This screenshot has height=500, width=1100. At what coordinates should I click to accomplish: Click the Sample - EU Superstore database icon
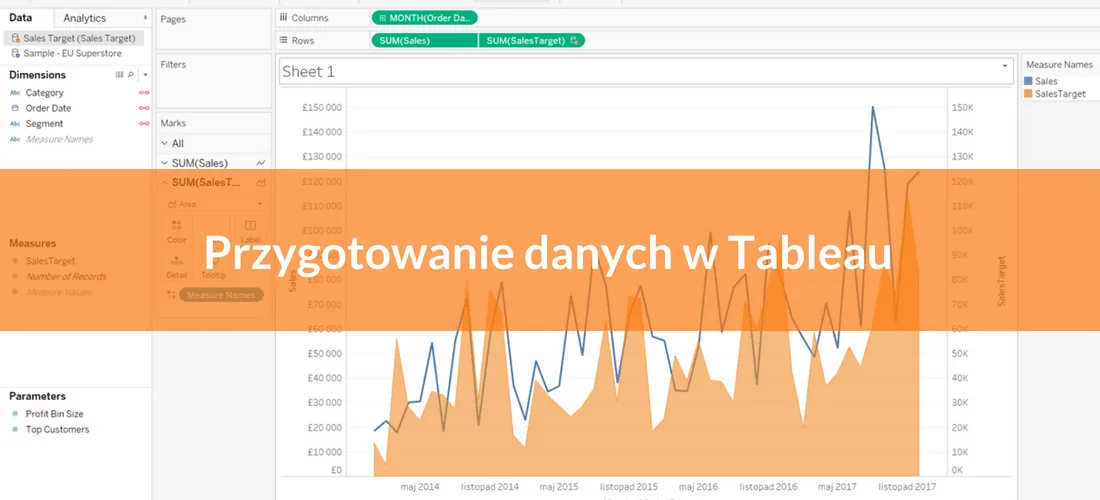[15, 53]
